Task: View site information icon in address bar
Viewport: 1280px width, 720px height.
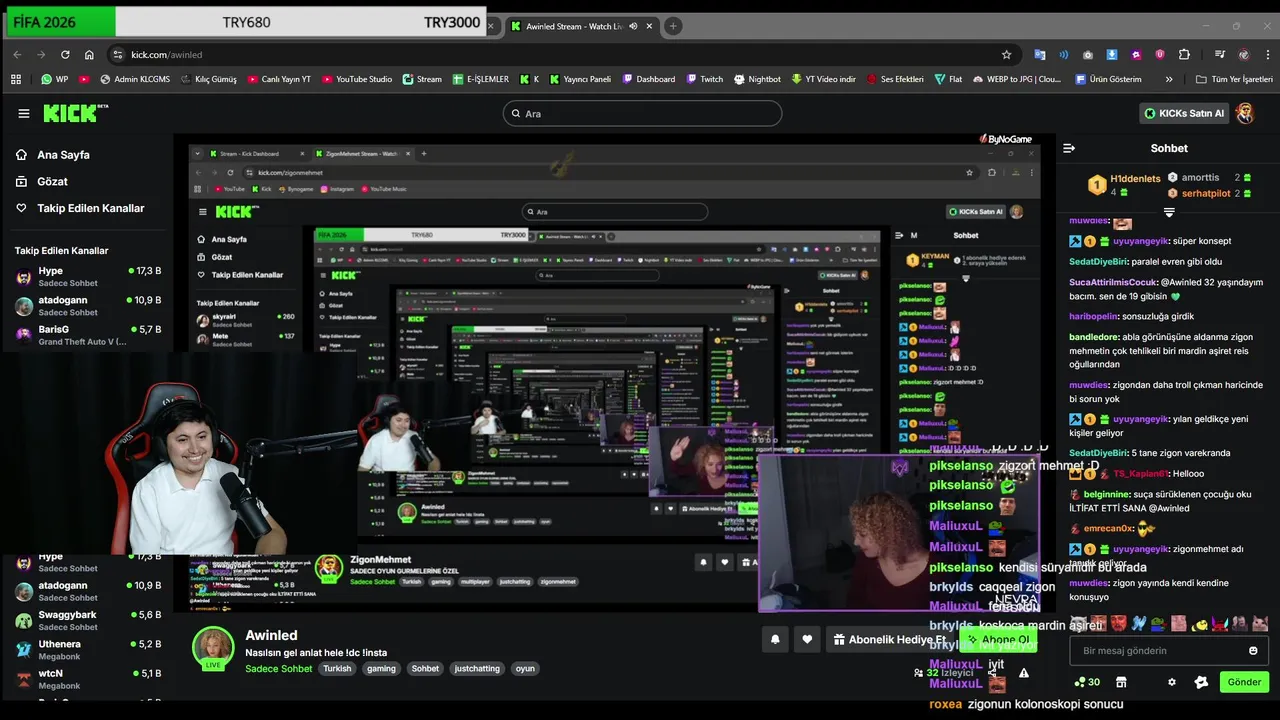Action: pos(118,54)
